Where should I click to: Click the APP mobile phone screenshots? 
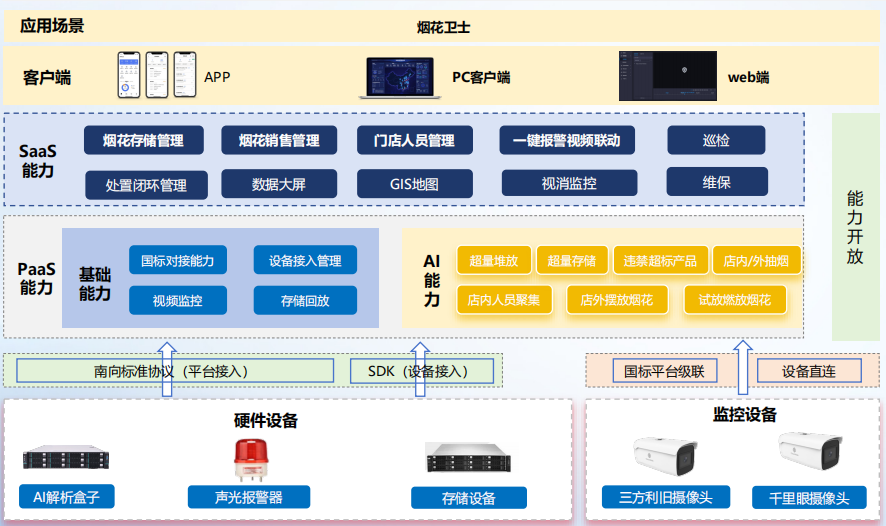[x=157, y=76]
